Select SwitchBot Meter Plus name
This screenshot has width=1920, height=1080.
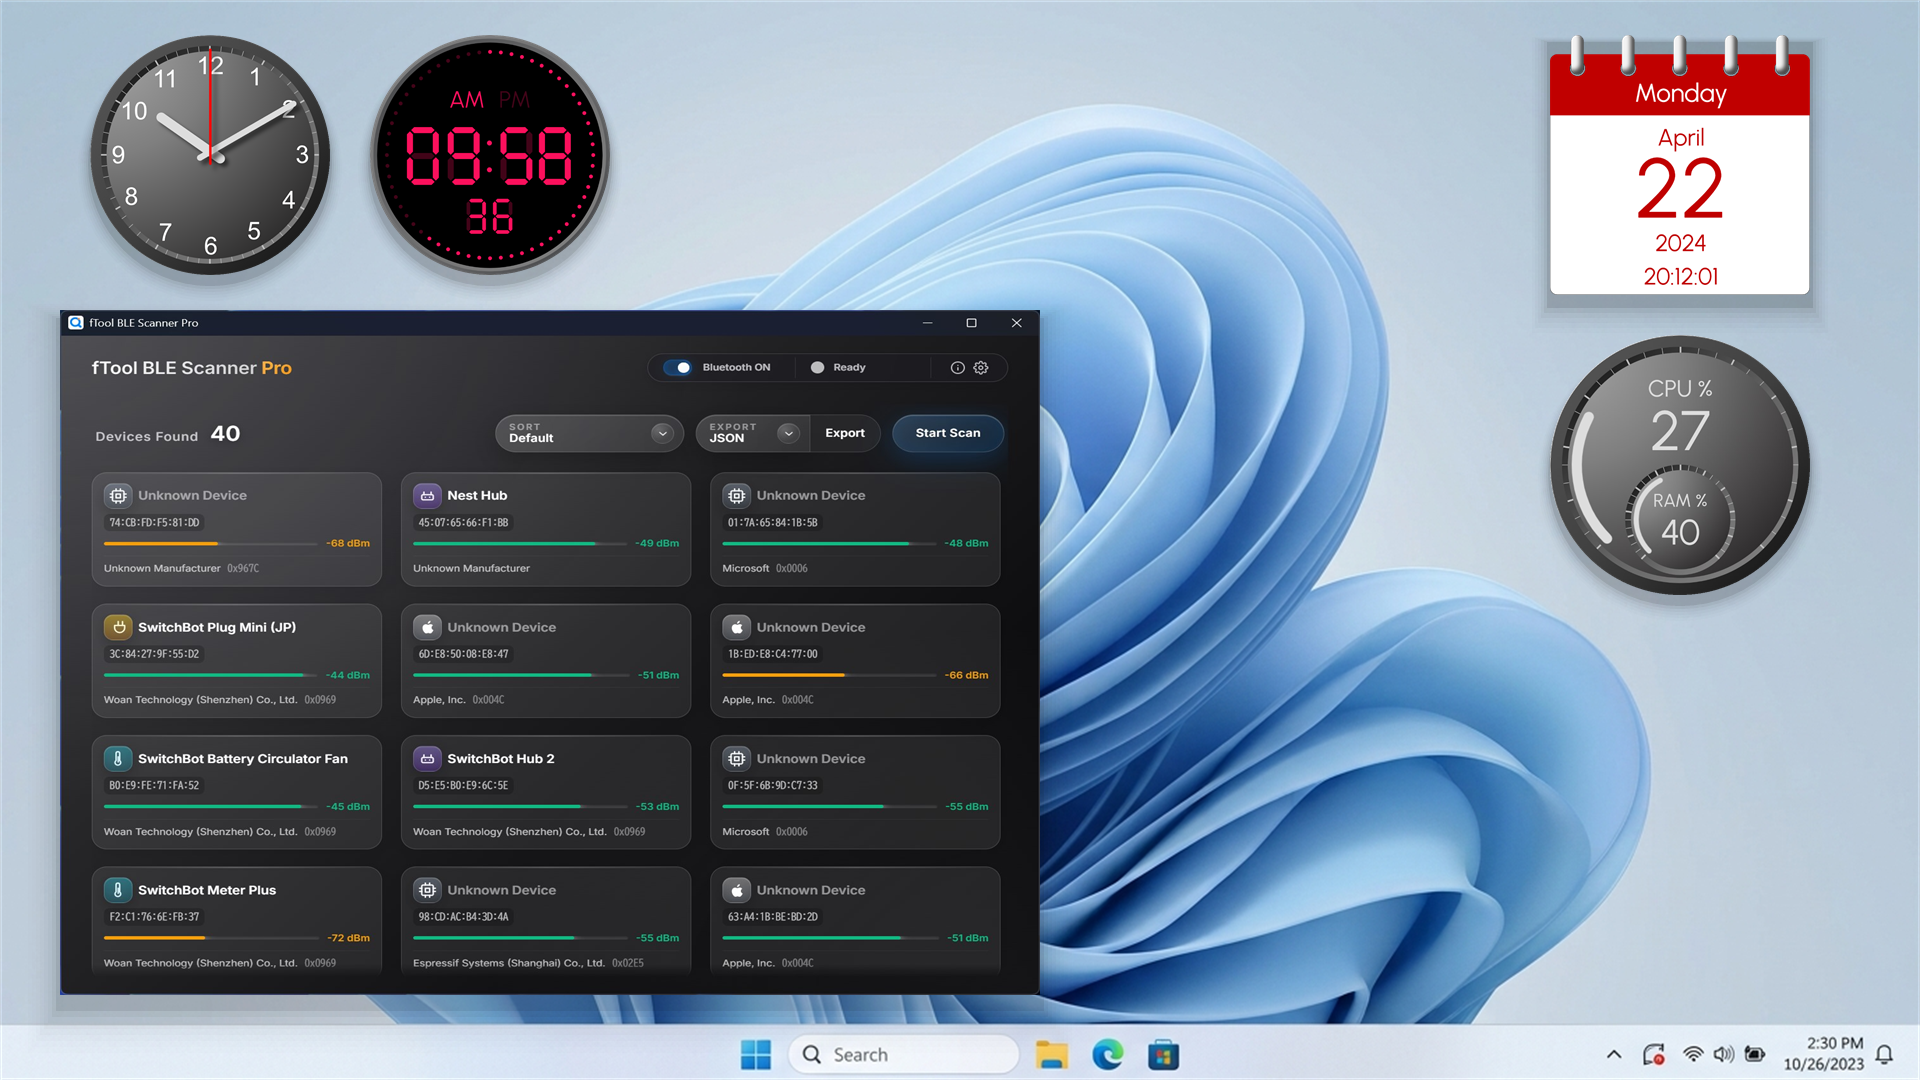pos(207,890)
